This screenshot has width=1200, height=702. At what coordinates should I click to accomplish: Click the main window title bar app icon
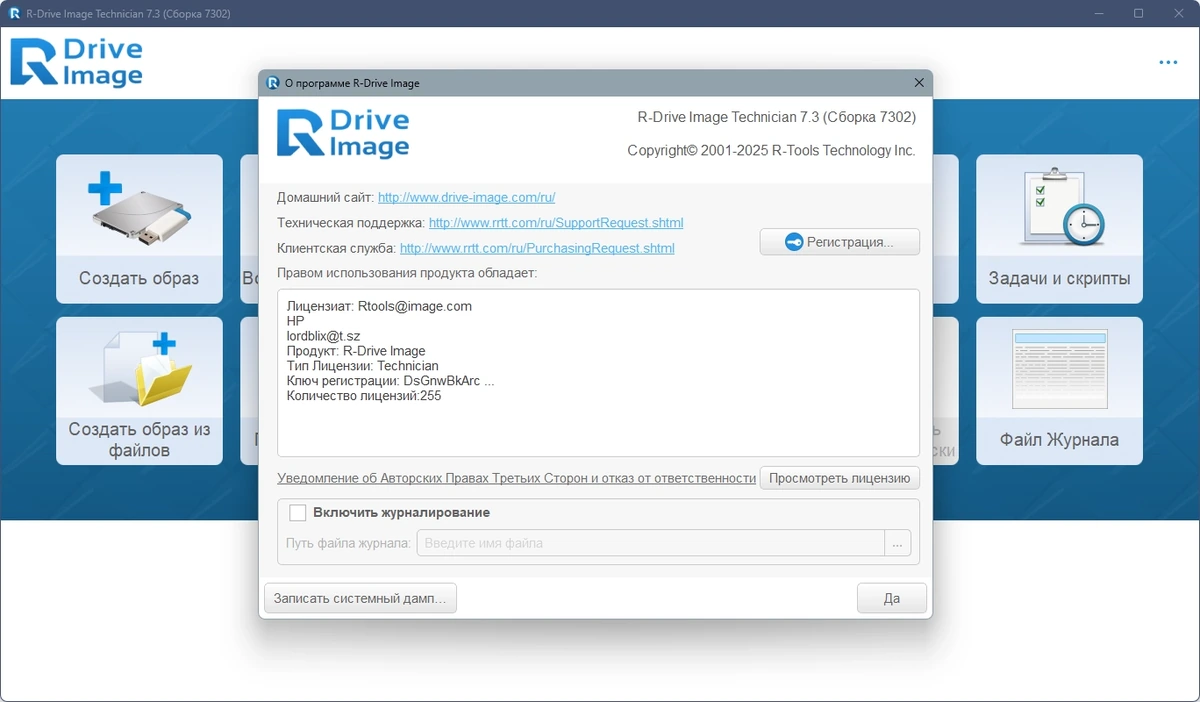point(15,13)
